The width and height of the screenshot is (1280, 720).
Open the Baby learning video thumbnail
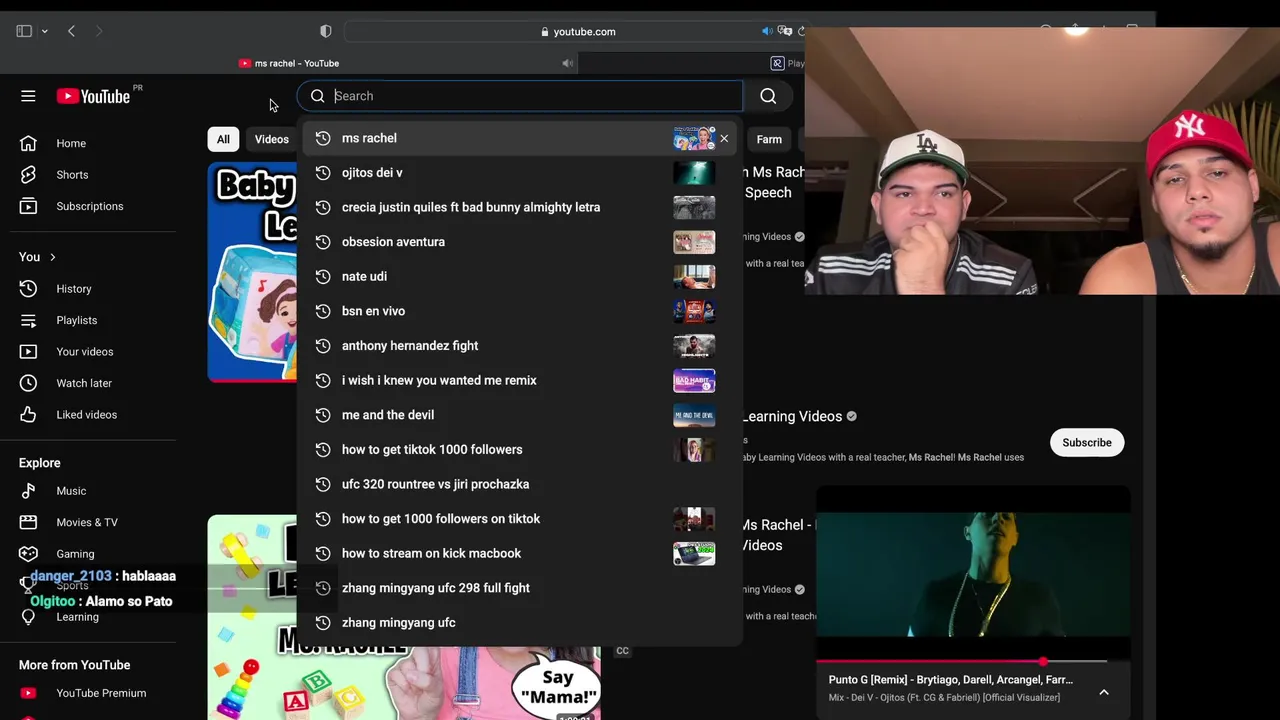pyautogui.click(x=252, y=272)
